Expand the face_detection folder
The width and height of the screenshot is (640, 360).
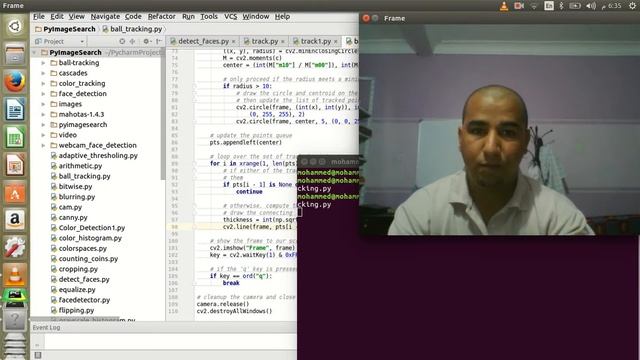tap(43, 94)
